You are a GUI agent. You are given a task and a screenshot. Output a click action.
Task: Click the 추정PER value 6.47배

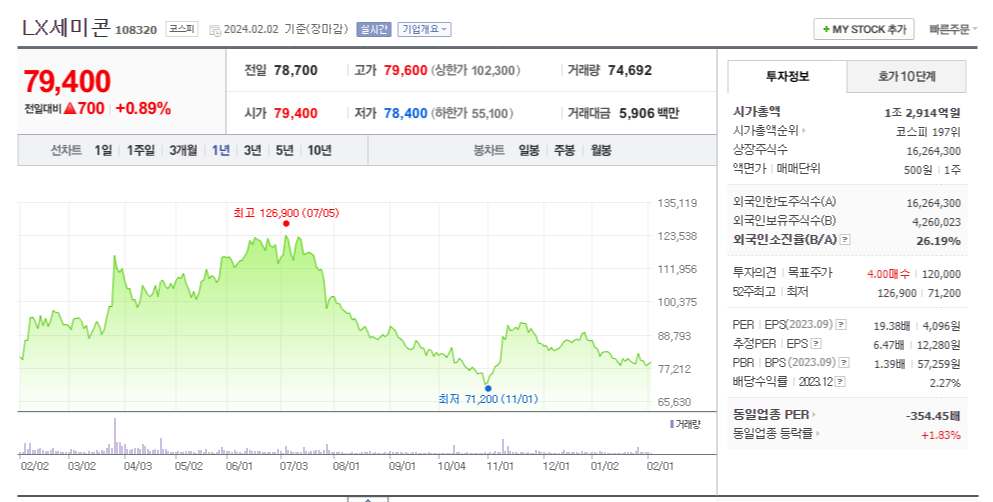(889, 345)
